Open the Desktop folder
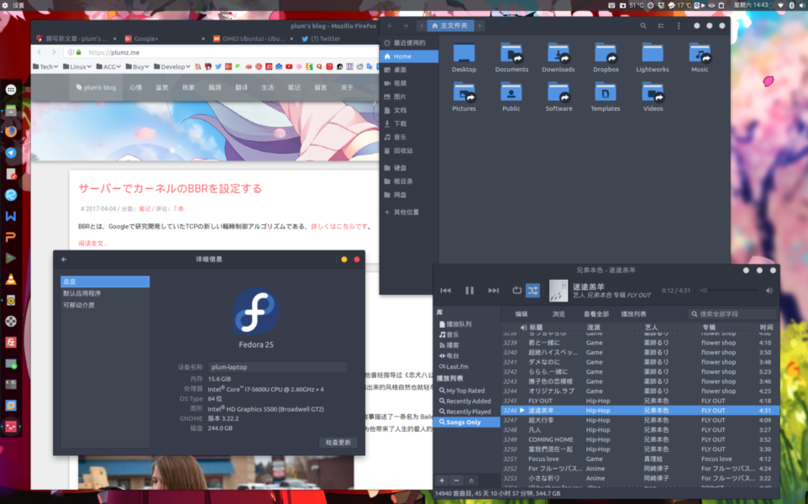 (464, 57)
